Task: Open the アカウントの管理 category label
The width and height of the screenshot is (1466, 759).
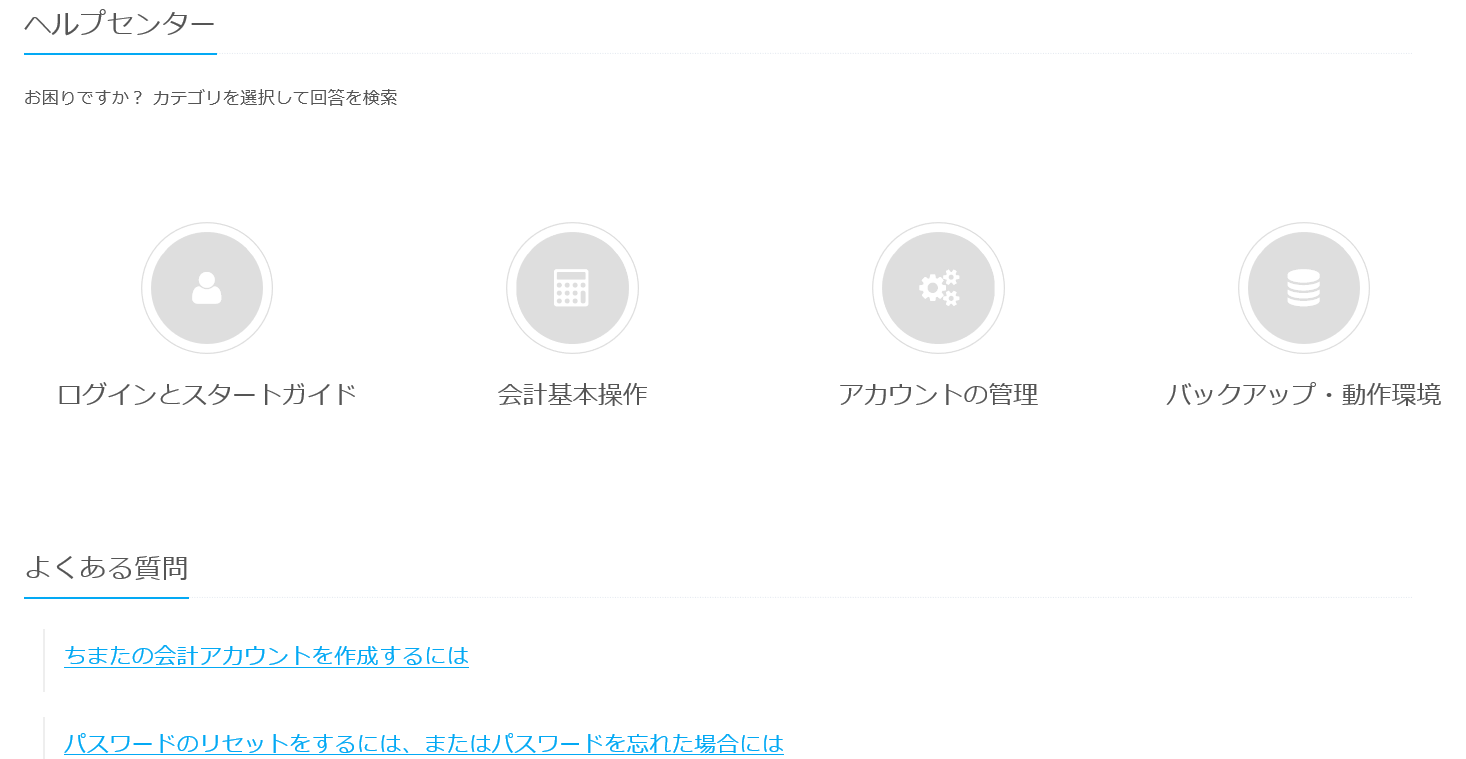Action: pyautogui.click(x=938, y=394)
